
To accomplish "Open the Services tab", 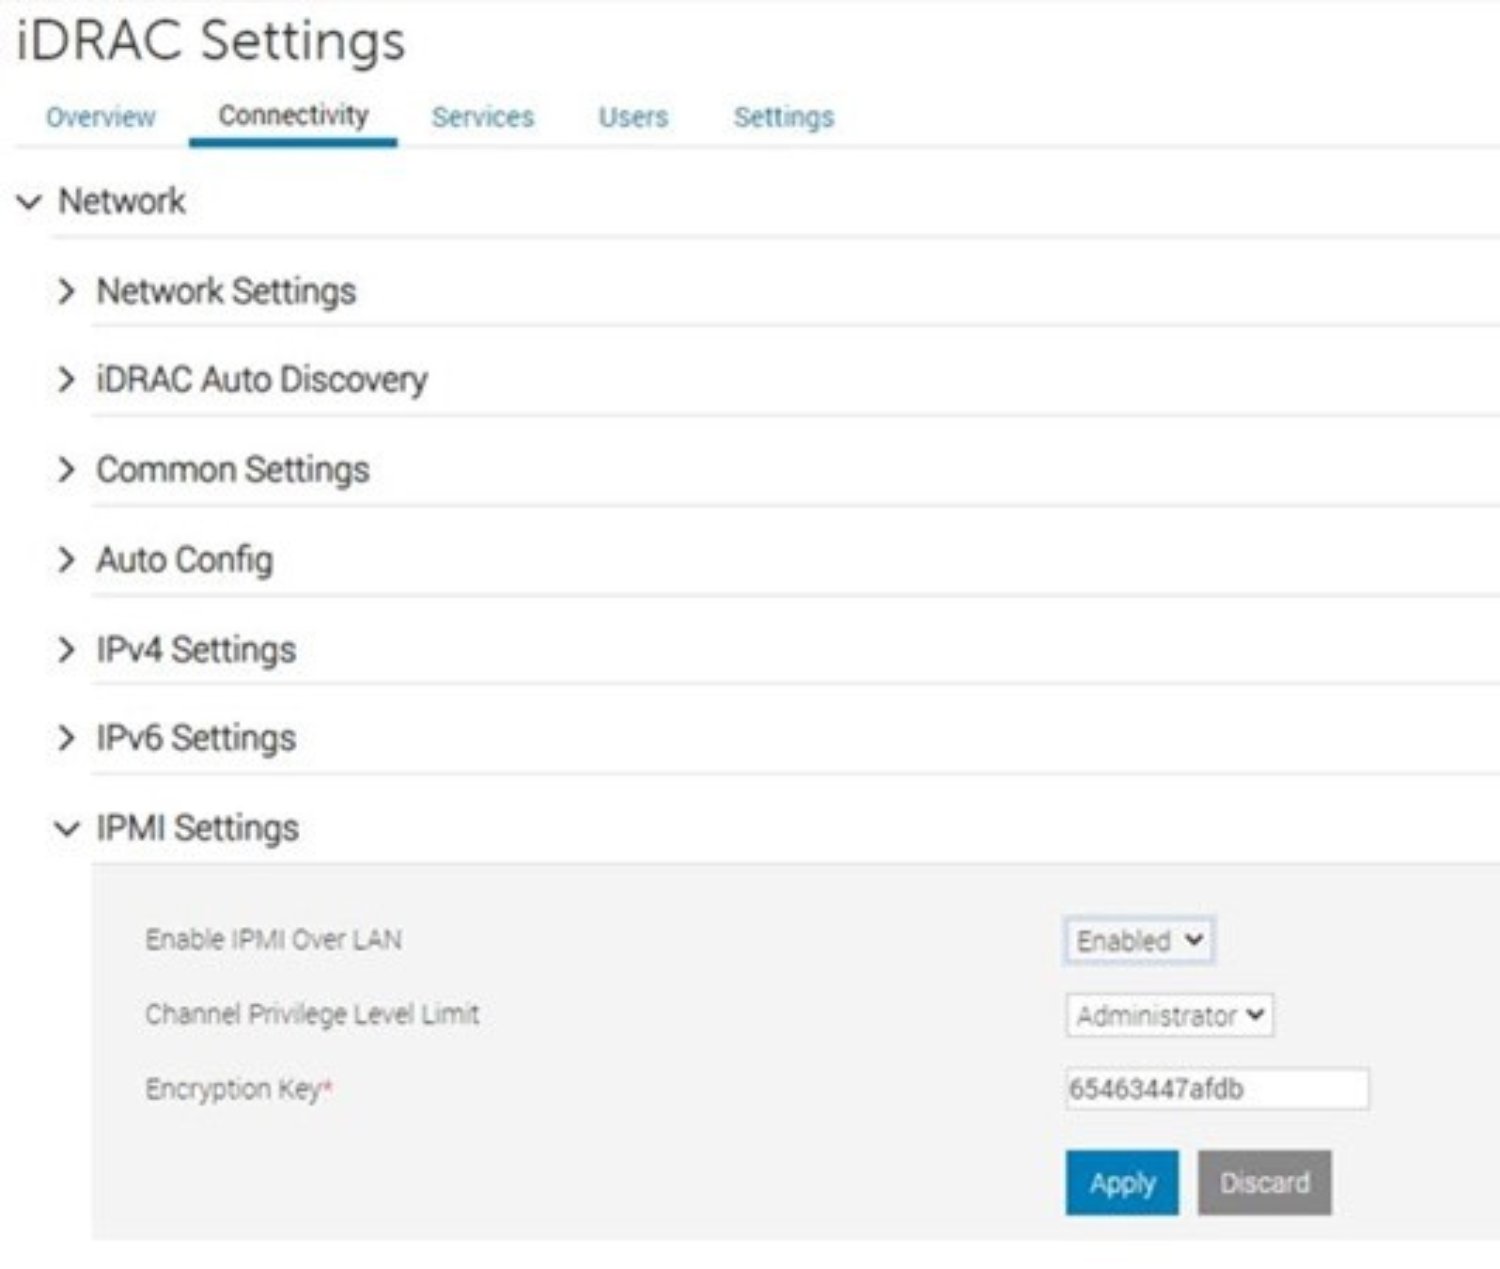I will (482, 117).
